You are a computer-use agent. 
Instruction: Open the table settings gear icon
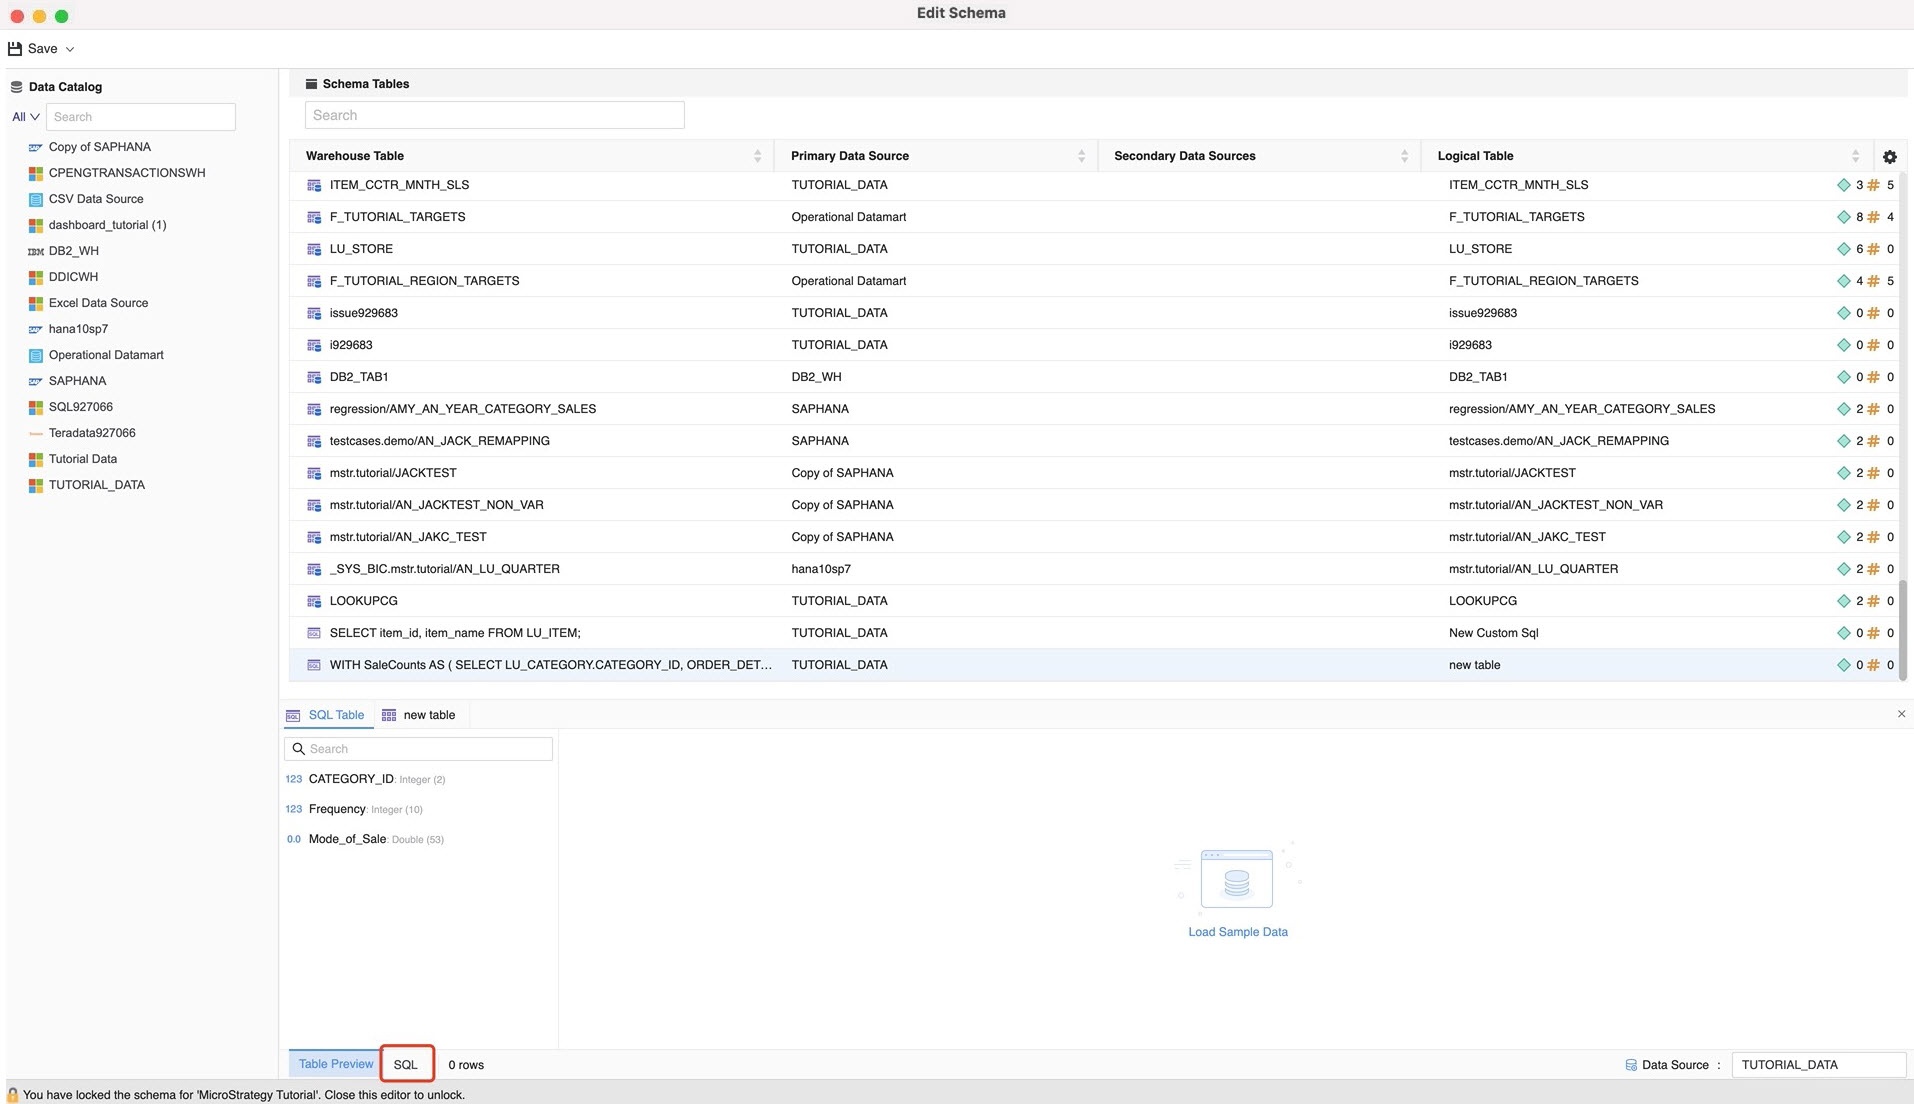click(x=1889, y=156)
